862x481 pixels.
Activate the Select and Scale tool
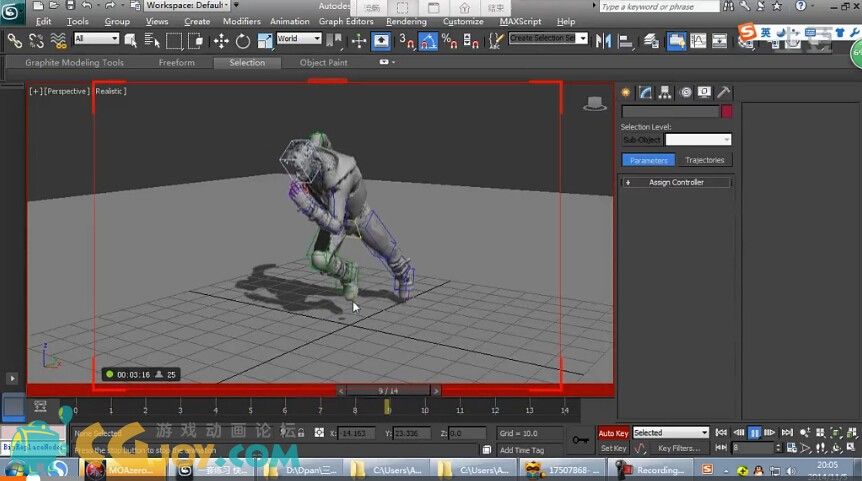(x=264, y=41)
